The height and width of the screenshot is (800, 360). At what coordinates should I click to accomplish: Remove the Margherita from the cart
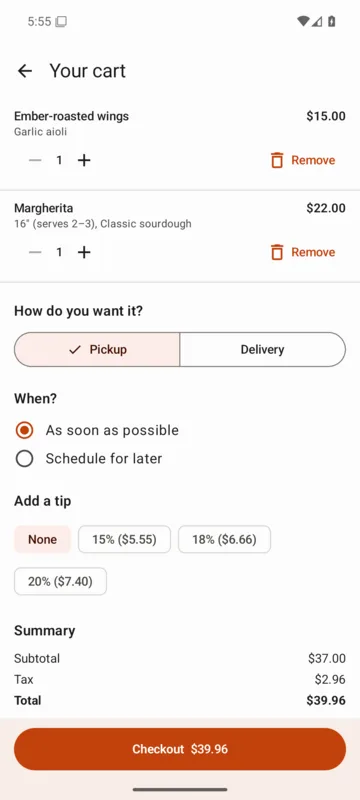302,252
